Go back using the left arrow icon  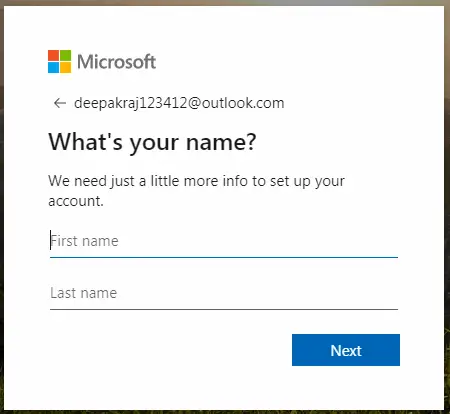pyautogui.click(x=60, y=103)
